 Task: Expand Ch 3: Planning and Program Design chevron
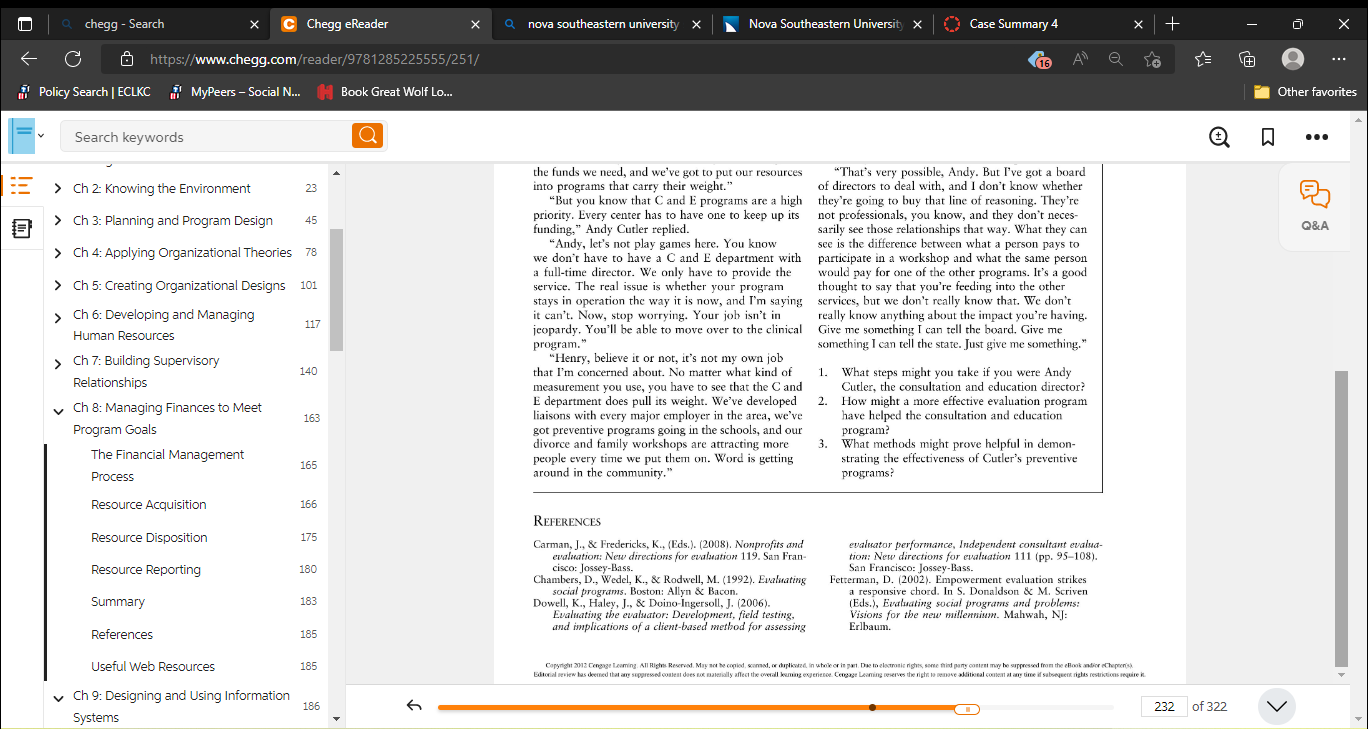(x=58, y=220)
